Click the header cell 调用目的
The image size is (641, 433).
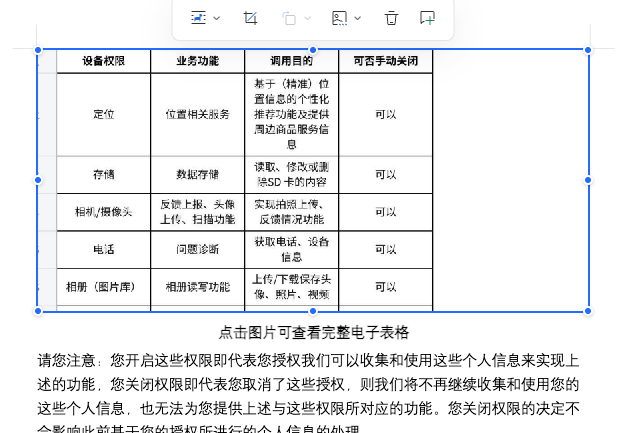[x=291, y=61]
